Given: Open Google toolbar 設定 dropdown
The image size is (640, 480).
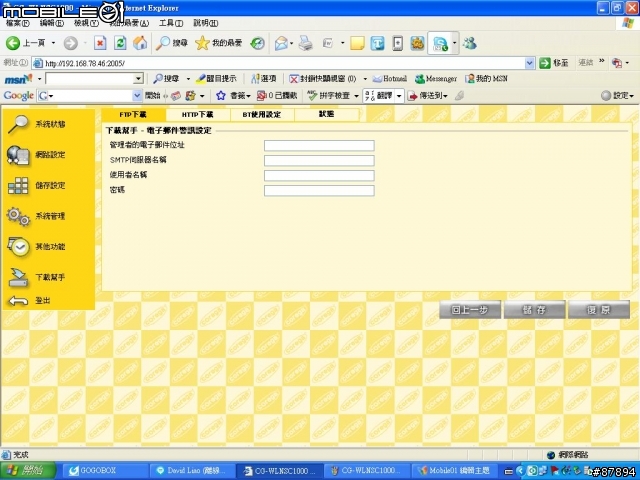Looking at the screenshot, I should click(618, 96).
